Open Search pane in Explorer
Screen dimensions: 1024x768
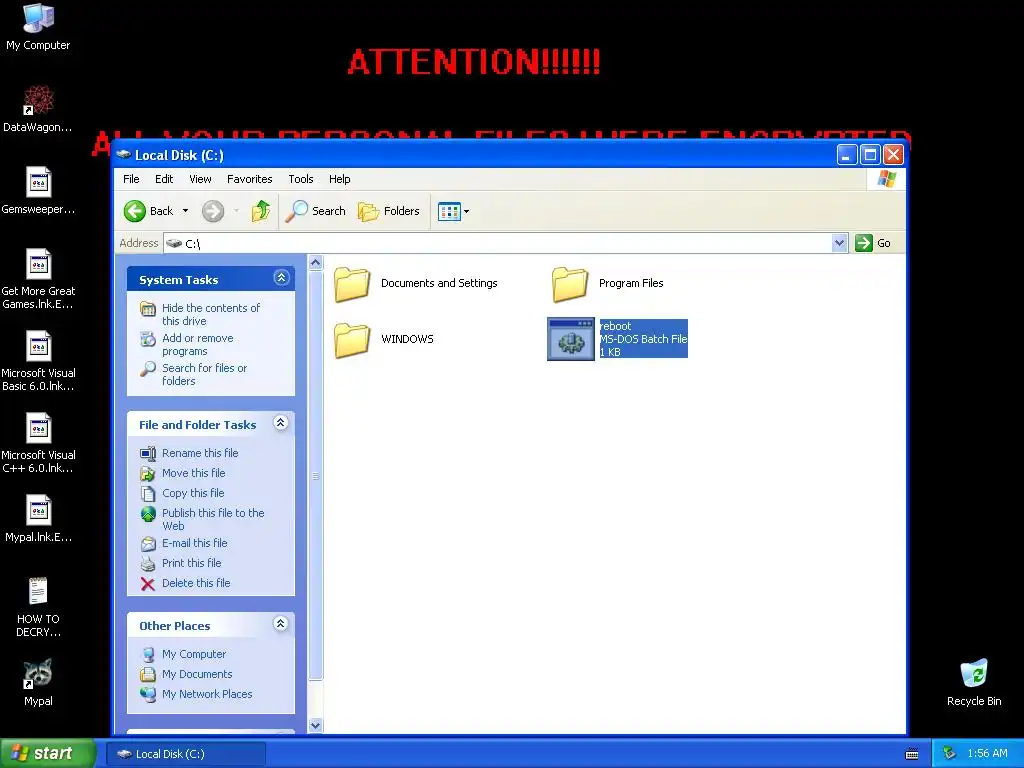click(315, 211)
